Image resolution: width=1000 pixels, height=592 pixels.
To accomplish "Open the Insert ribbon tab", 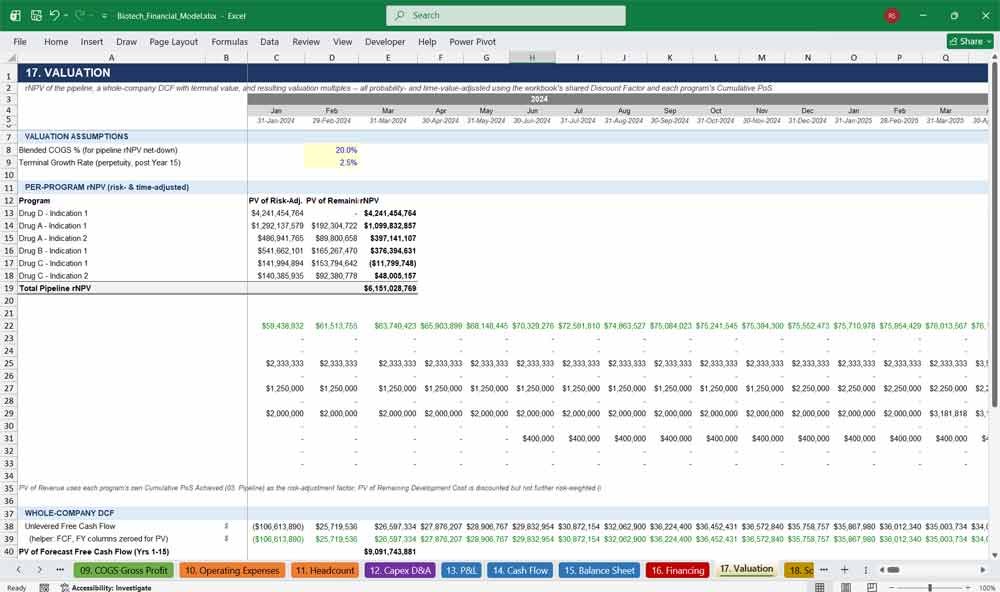I will [x=92, y=41].
